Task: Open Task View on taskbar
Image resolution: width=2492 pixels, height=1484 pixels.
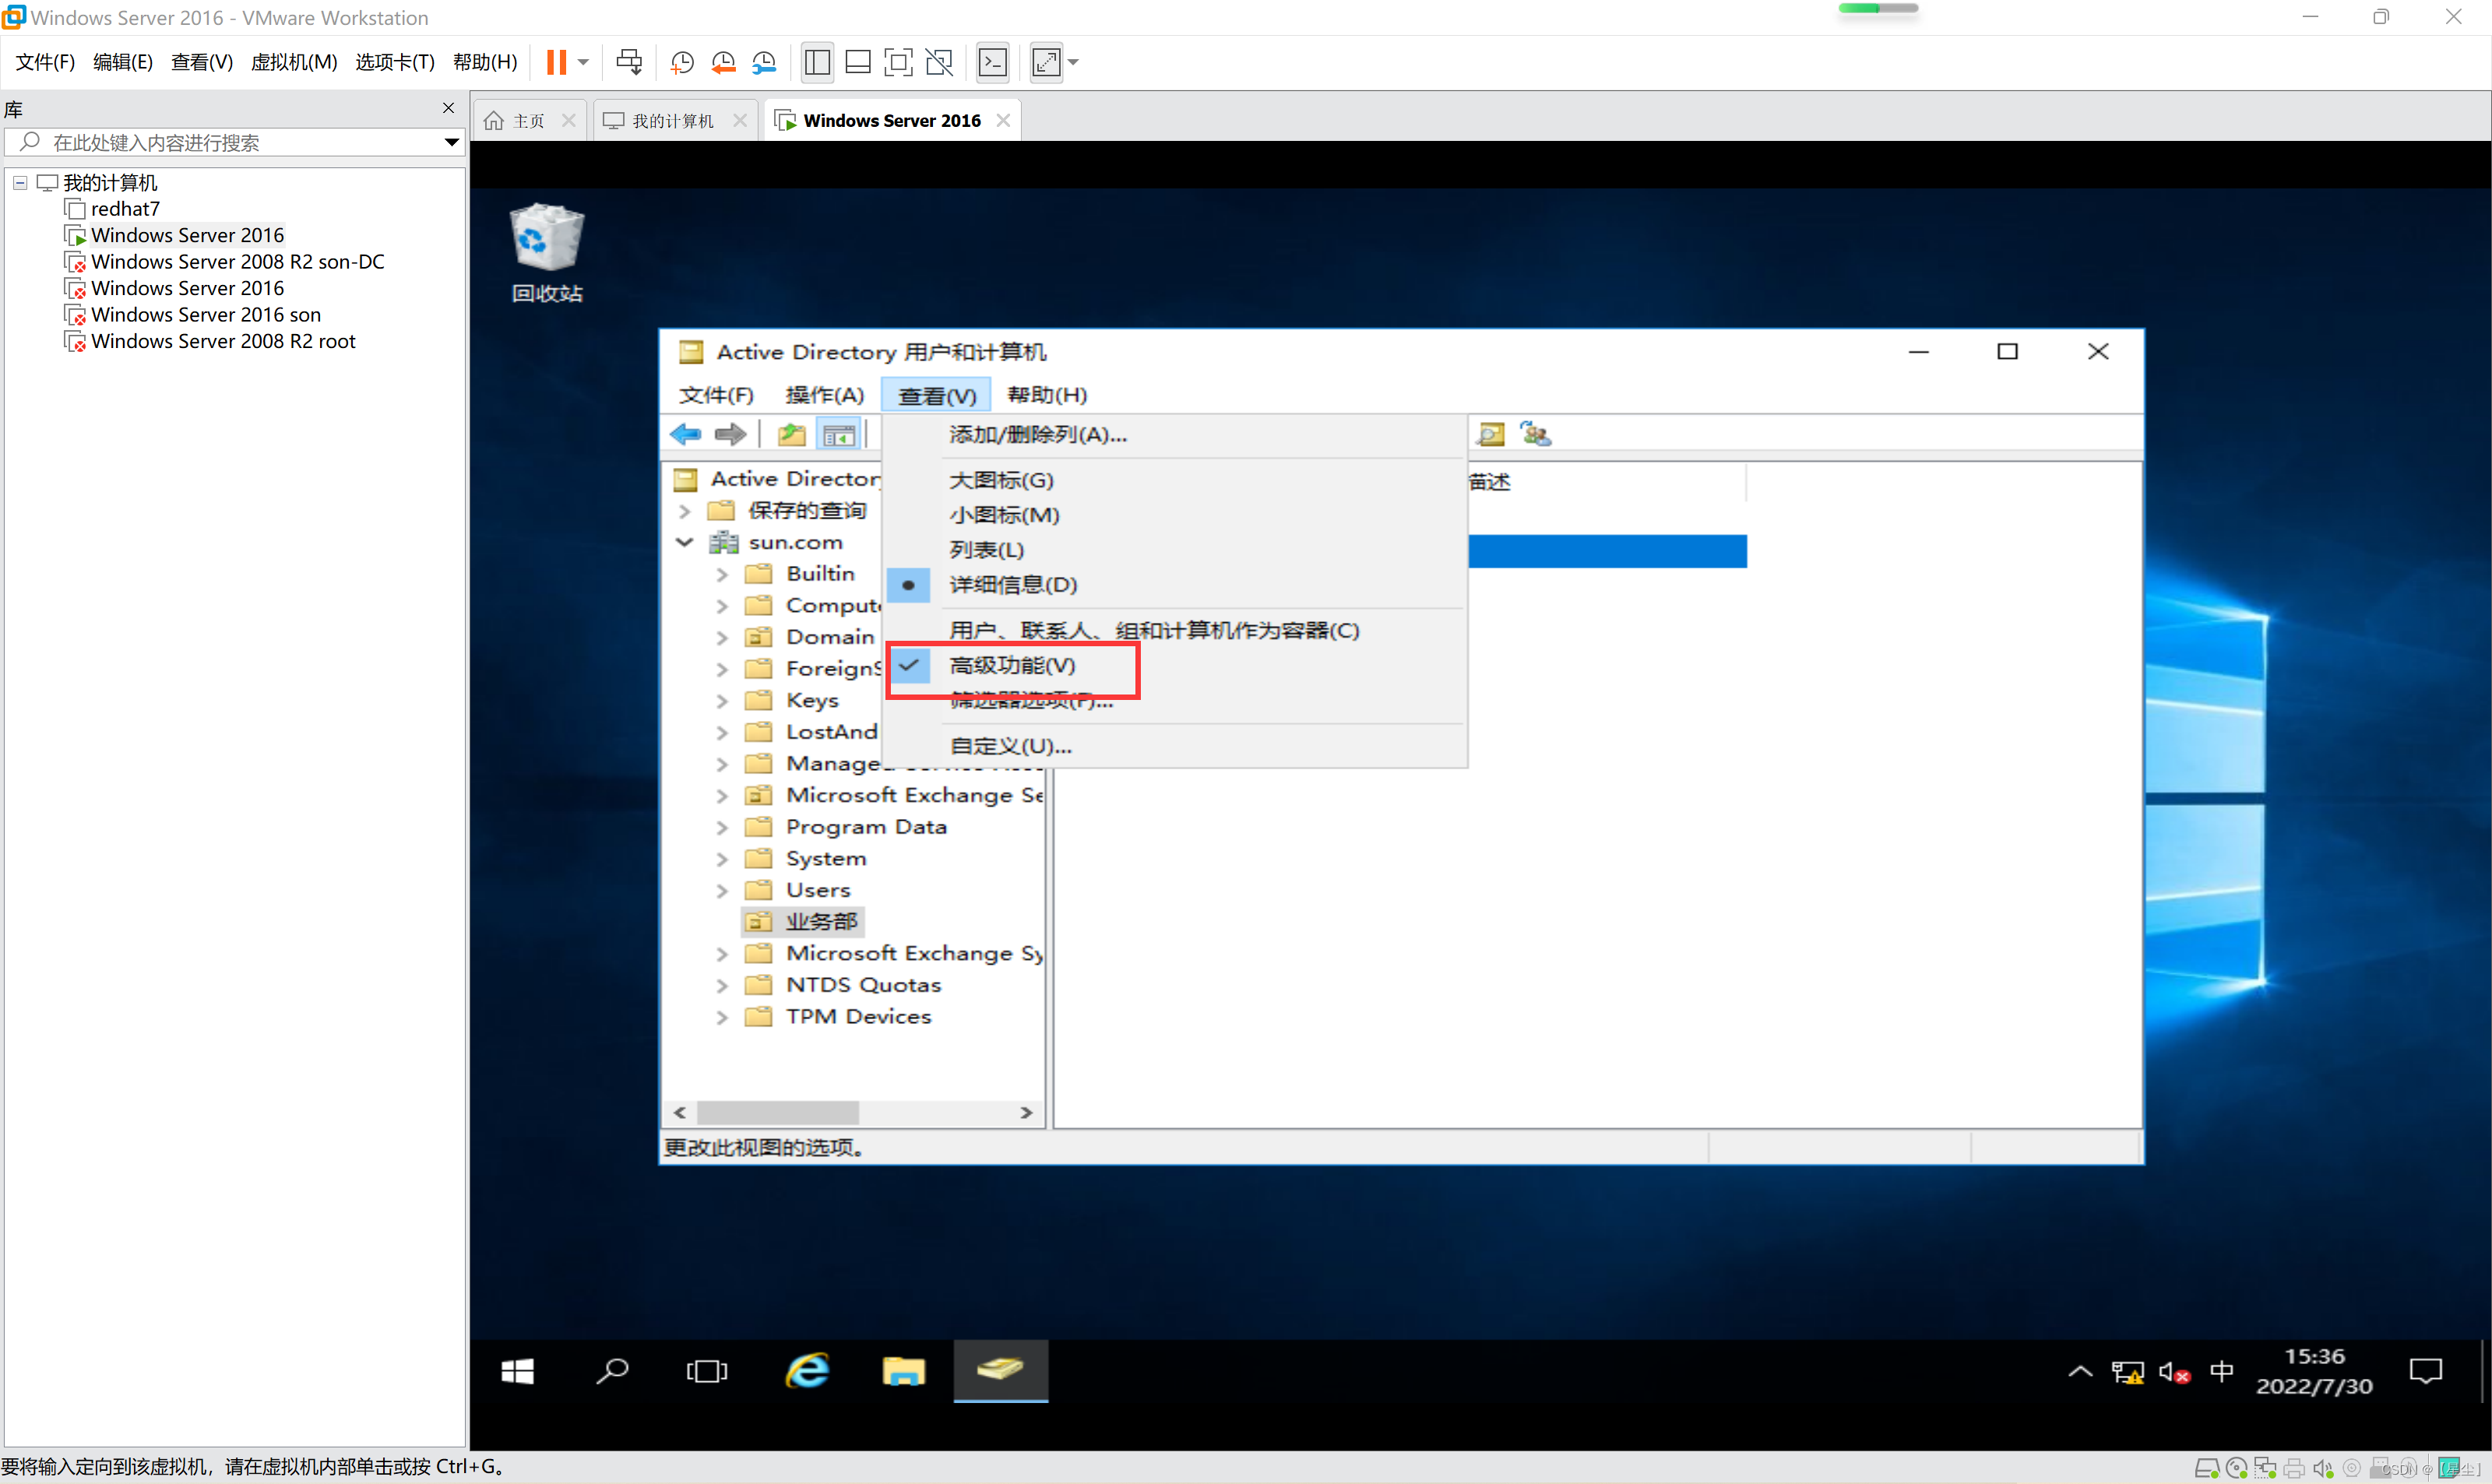Action: (707, 1371)
